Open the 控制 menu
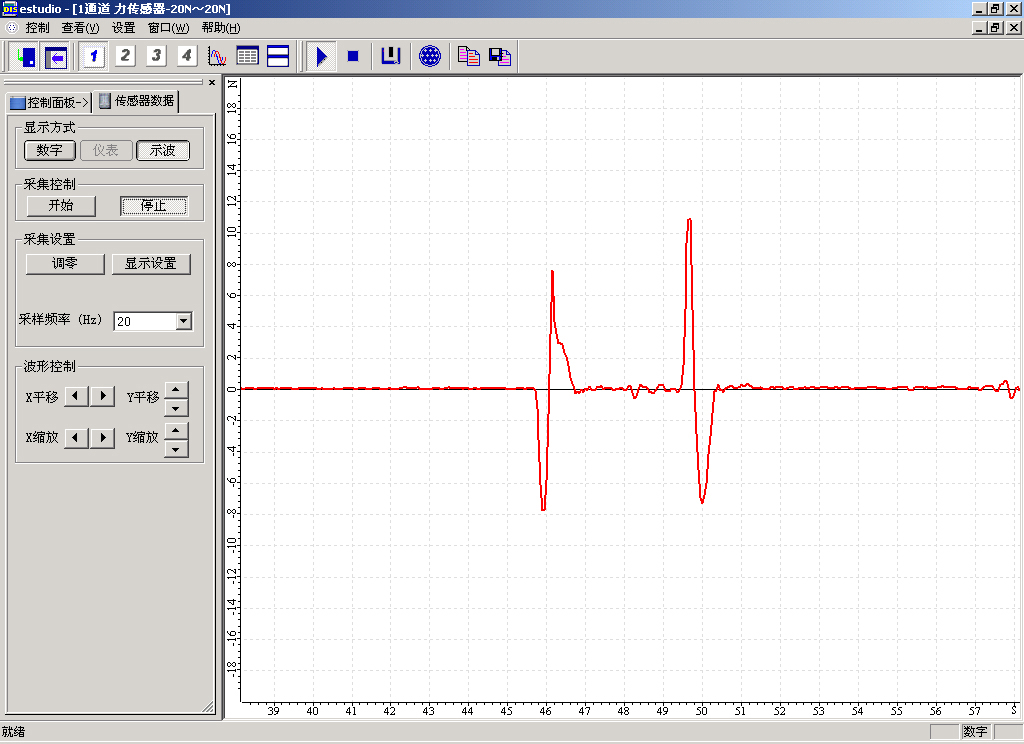The image size is (1024, 744). tap(37, 28)
